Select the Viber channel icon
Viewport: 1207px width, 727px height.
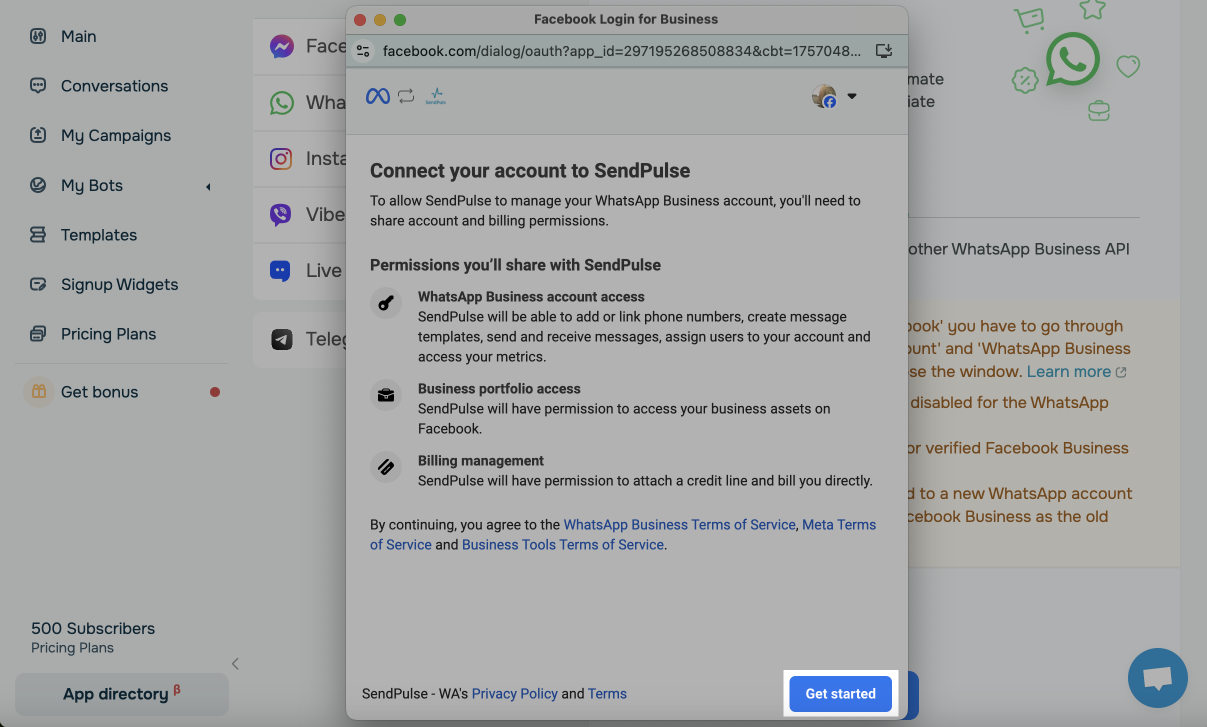pos(281,214)
